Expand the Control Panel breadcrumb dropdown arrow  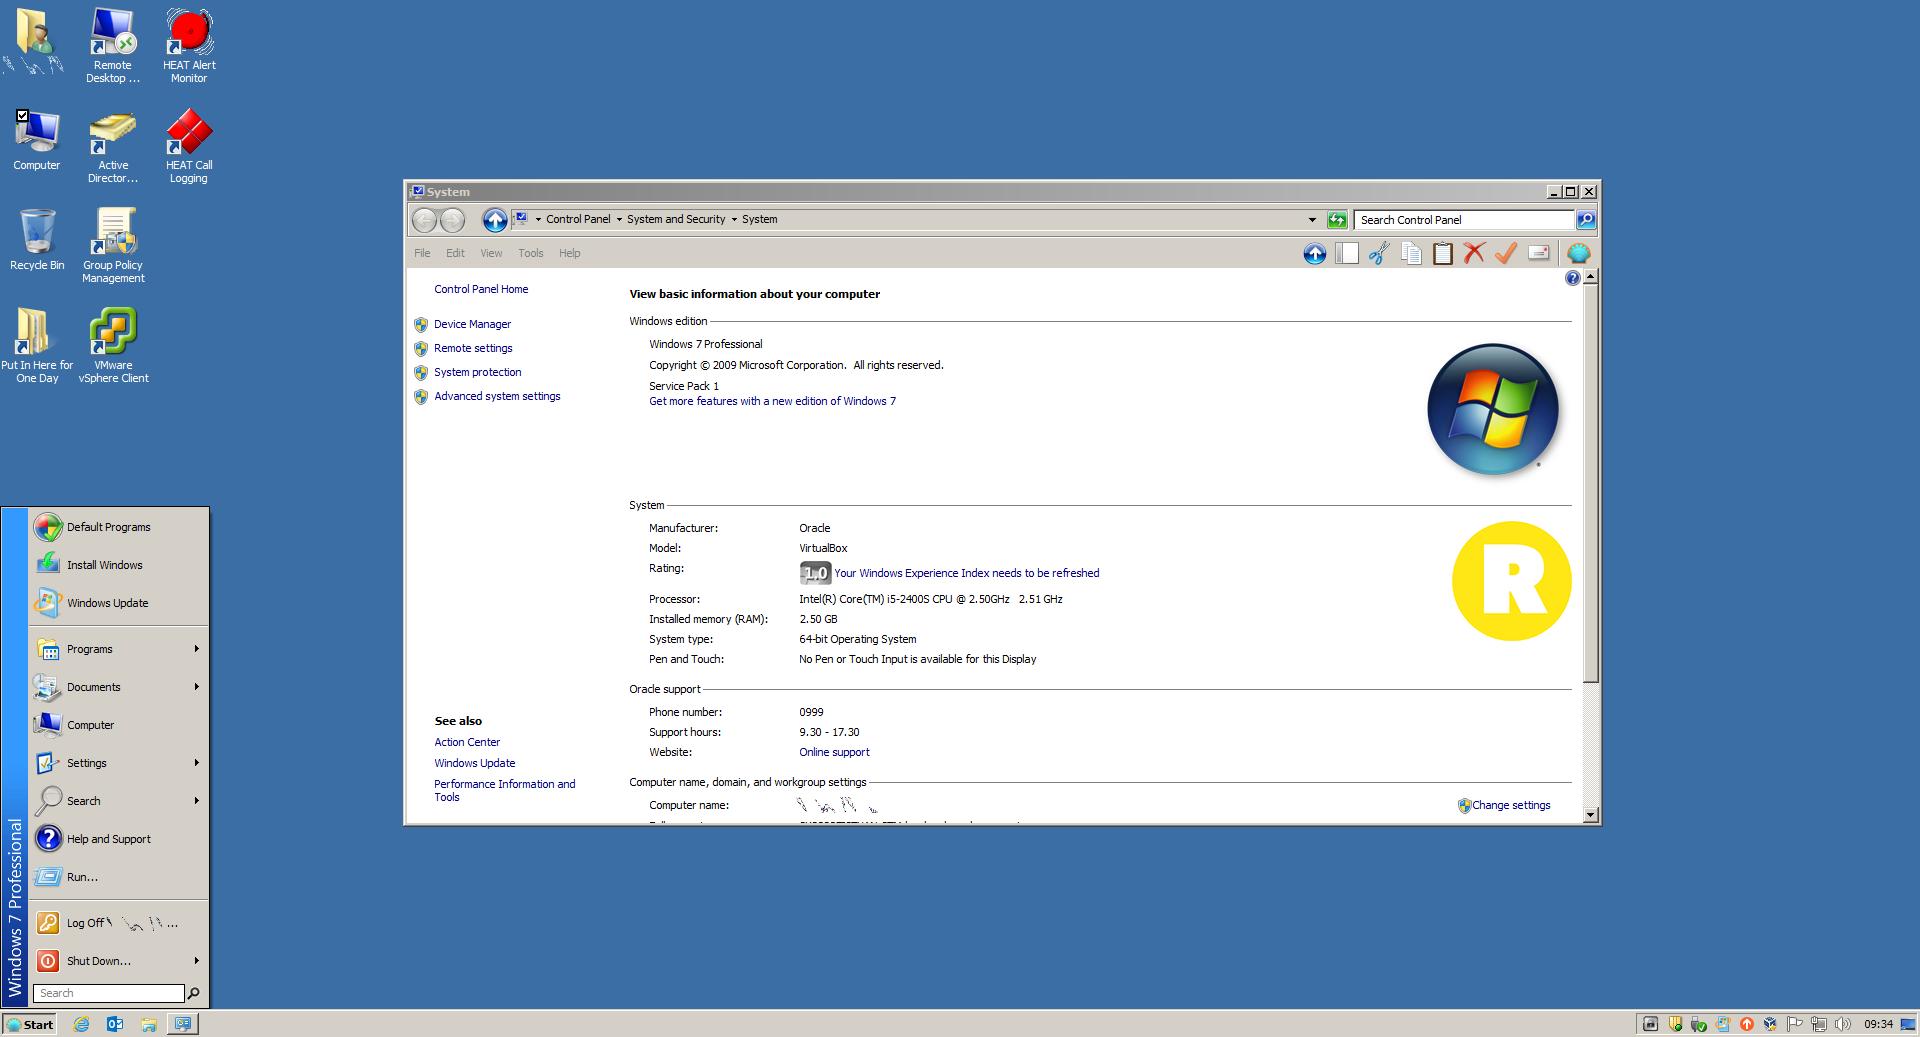pos(619,220)
